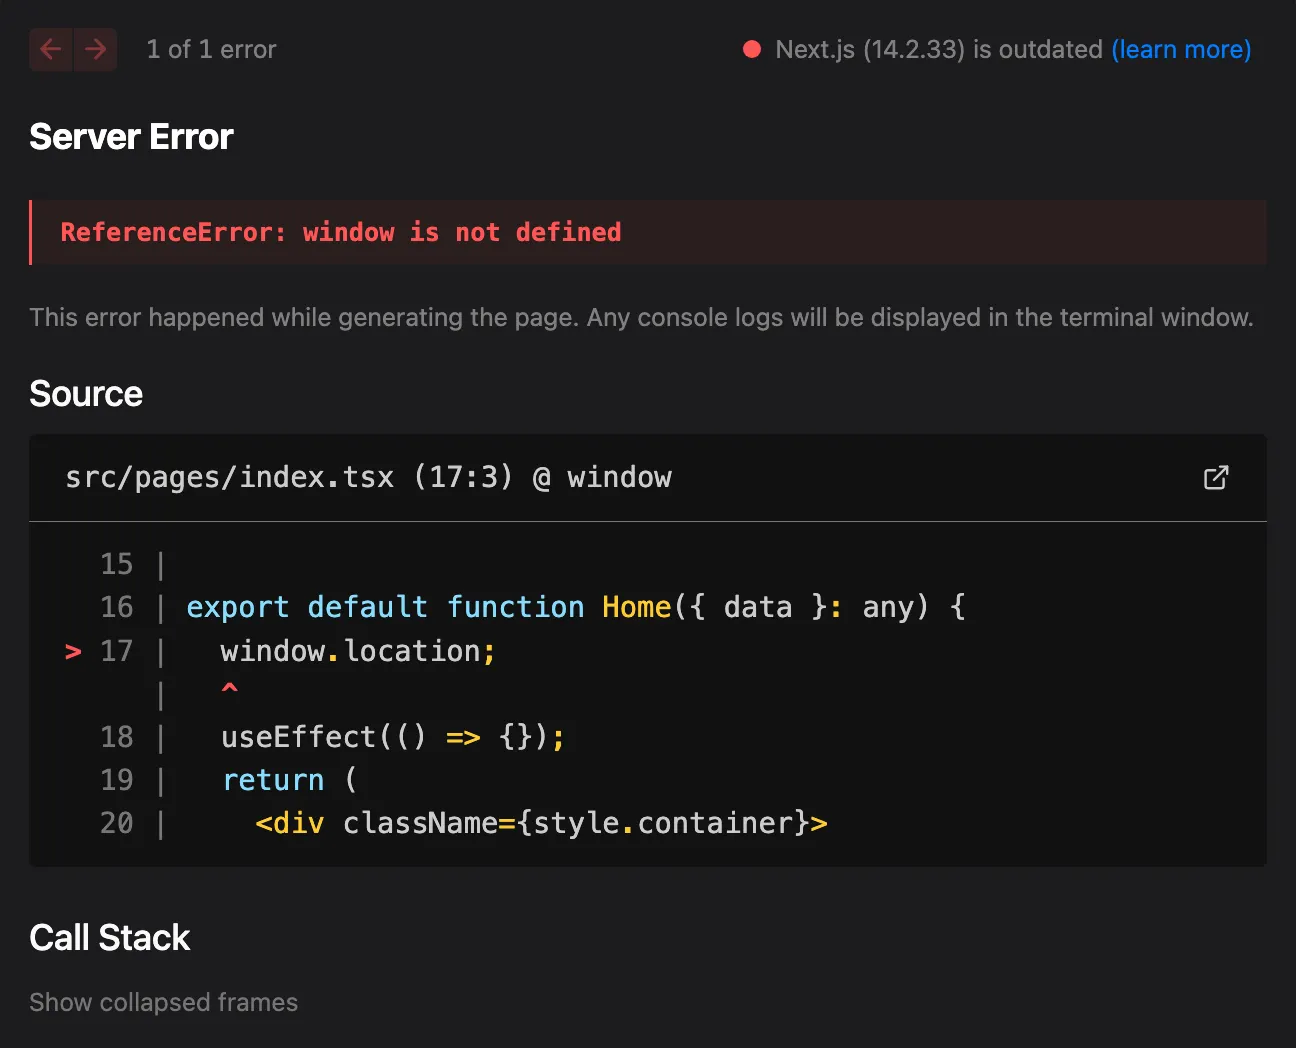Click code line 'export default function Home'
This screenshot has width=1296, height=1048.
point(576,607)
